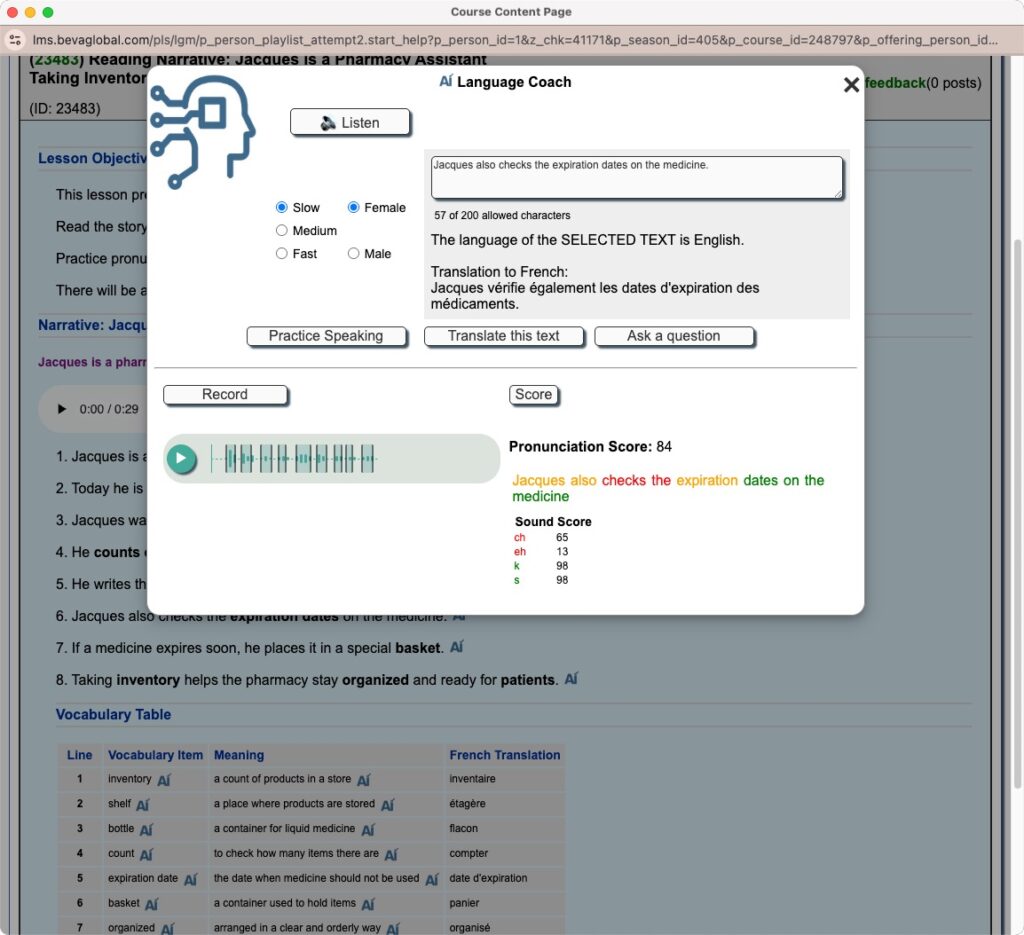Image resolution: width=1024 pixels, height=935 pixels.
Task: Close the Language Coach dialog
Action: pyautogui.click(x=851, y=85)
